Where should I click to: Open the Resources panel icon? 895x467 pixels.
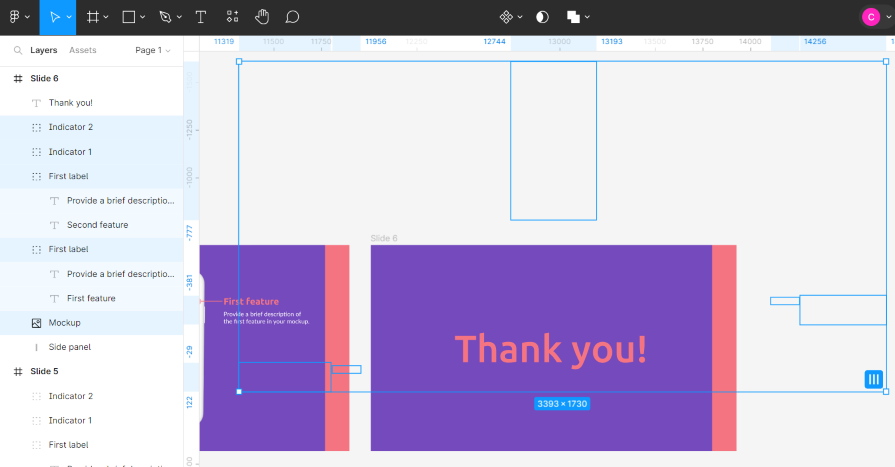[232, 17]
